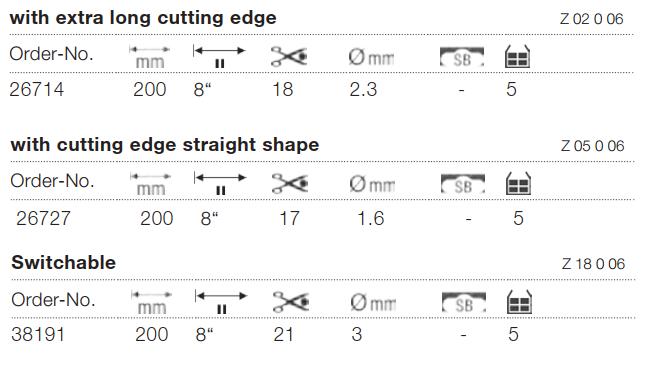Viewport: 660px width, 368px height.
Task: Click the scissors icon in the first table
Action: click(x=289, y=56)
